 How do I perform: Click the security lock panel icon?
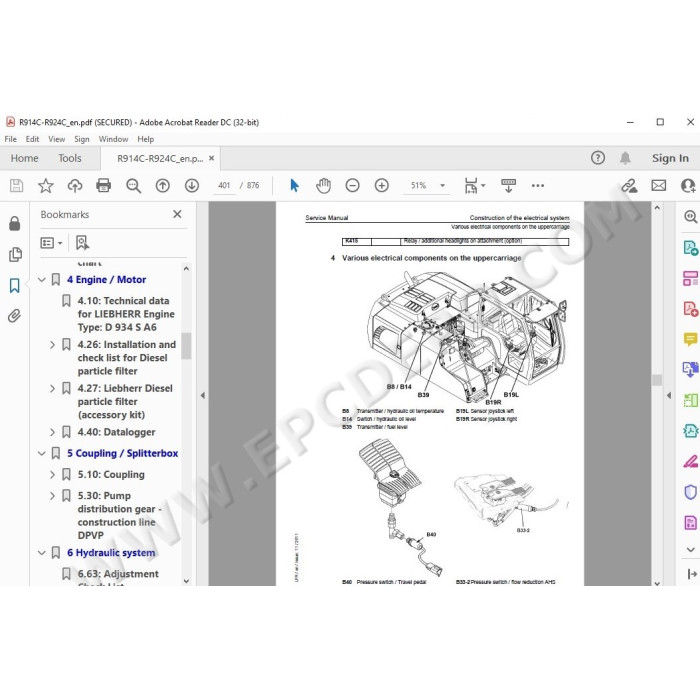pyautogui.click(x=14, y=223)
